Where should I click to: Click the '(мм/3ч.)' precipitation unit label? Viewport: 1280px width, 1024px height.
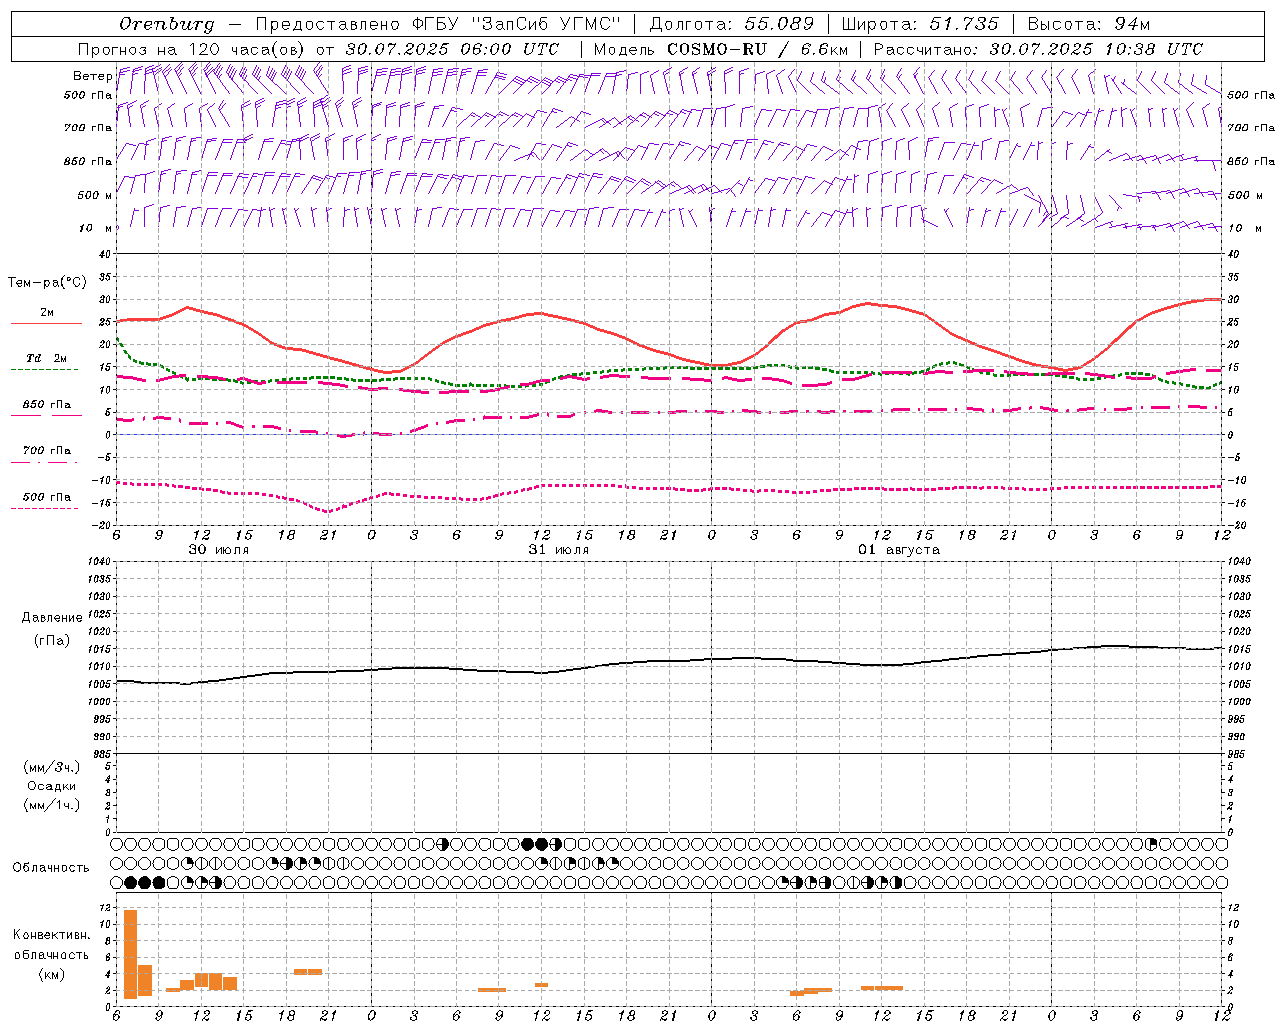click(x=52, y=767)
